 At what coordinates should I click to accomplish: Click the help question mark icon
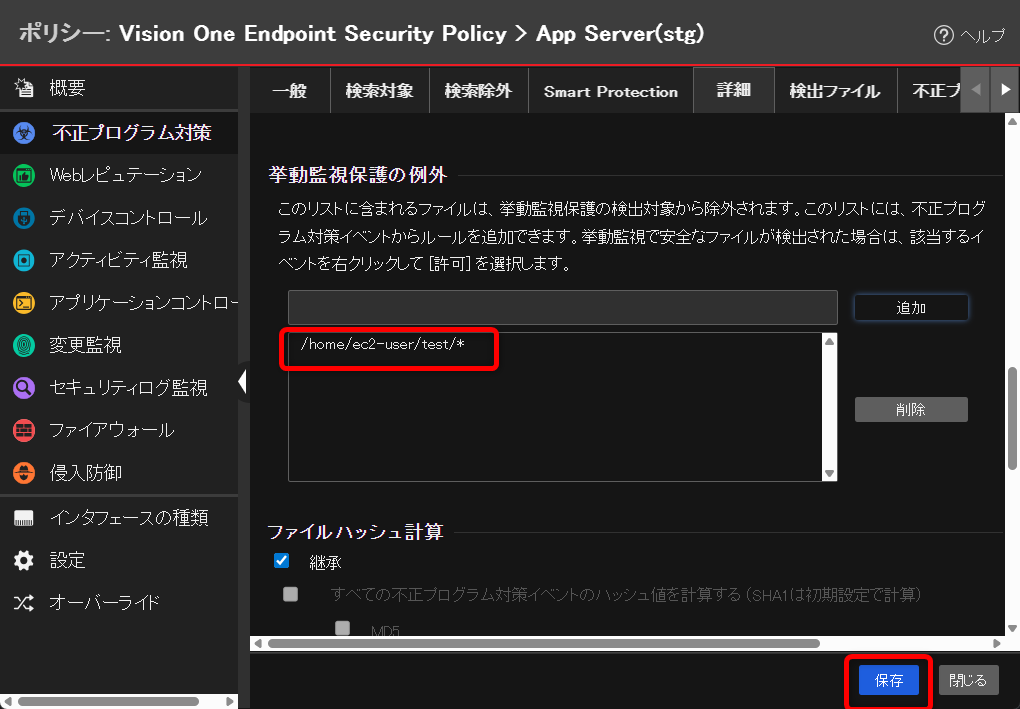tap(943, 35)
